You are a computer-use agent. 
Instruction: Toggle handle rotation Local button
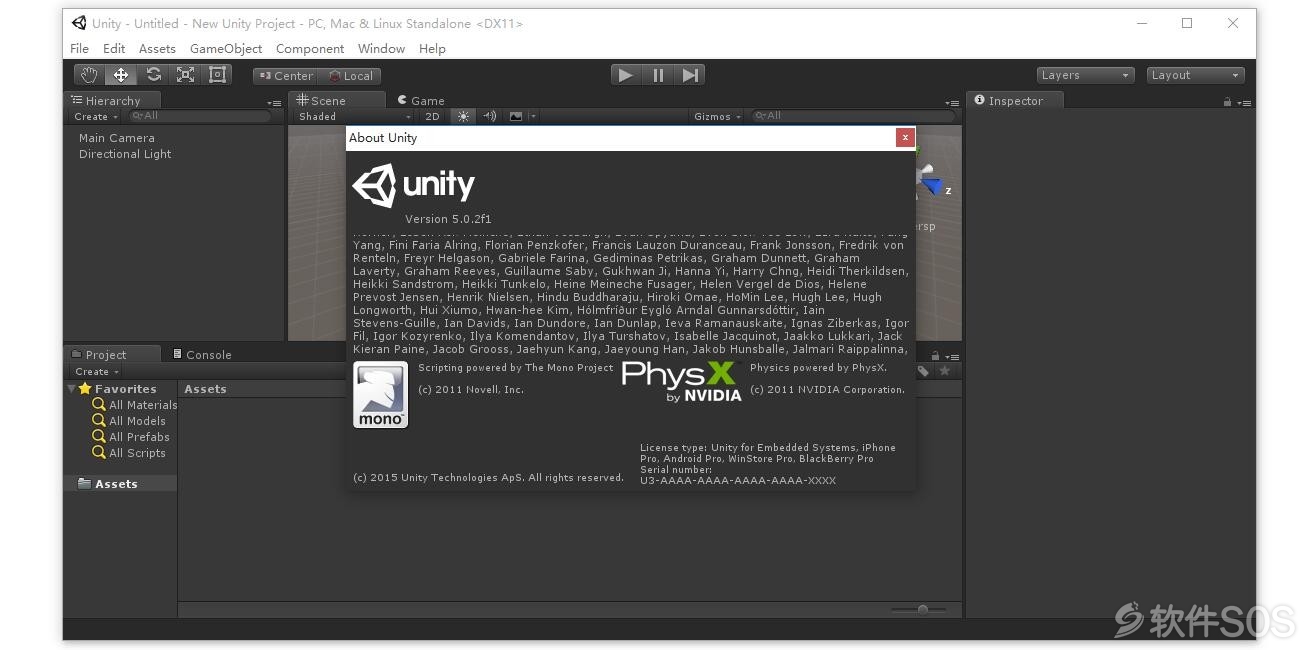[x=350, y=76]
